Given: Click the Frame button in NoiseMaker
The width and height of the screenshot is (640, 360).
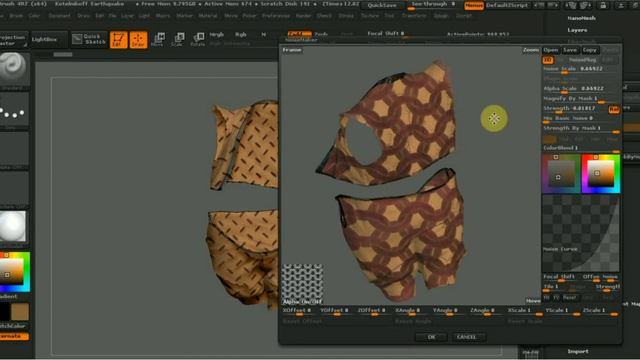Looking at the screenshot, I should [292, 50].
